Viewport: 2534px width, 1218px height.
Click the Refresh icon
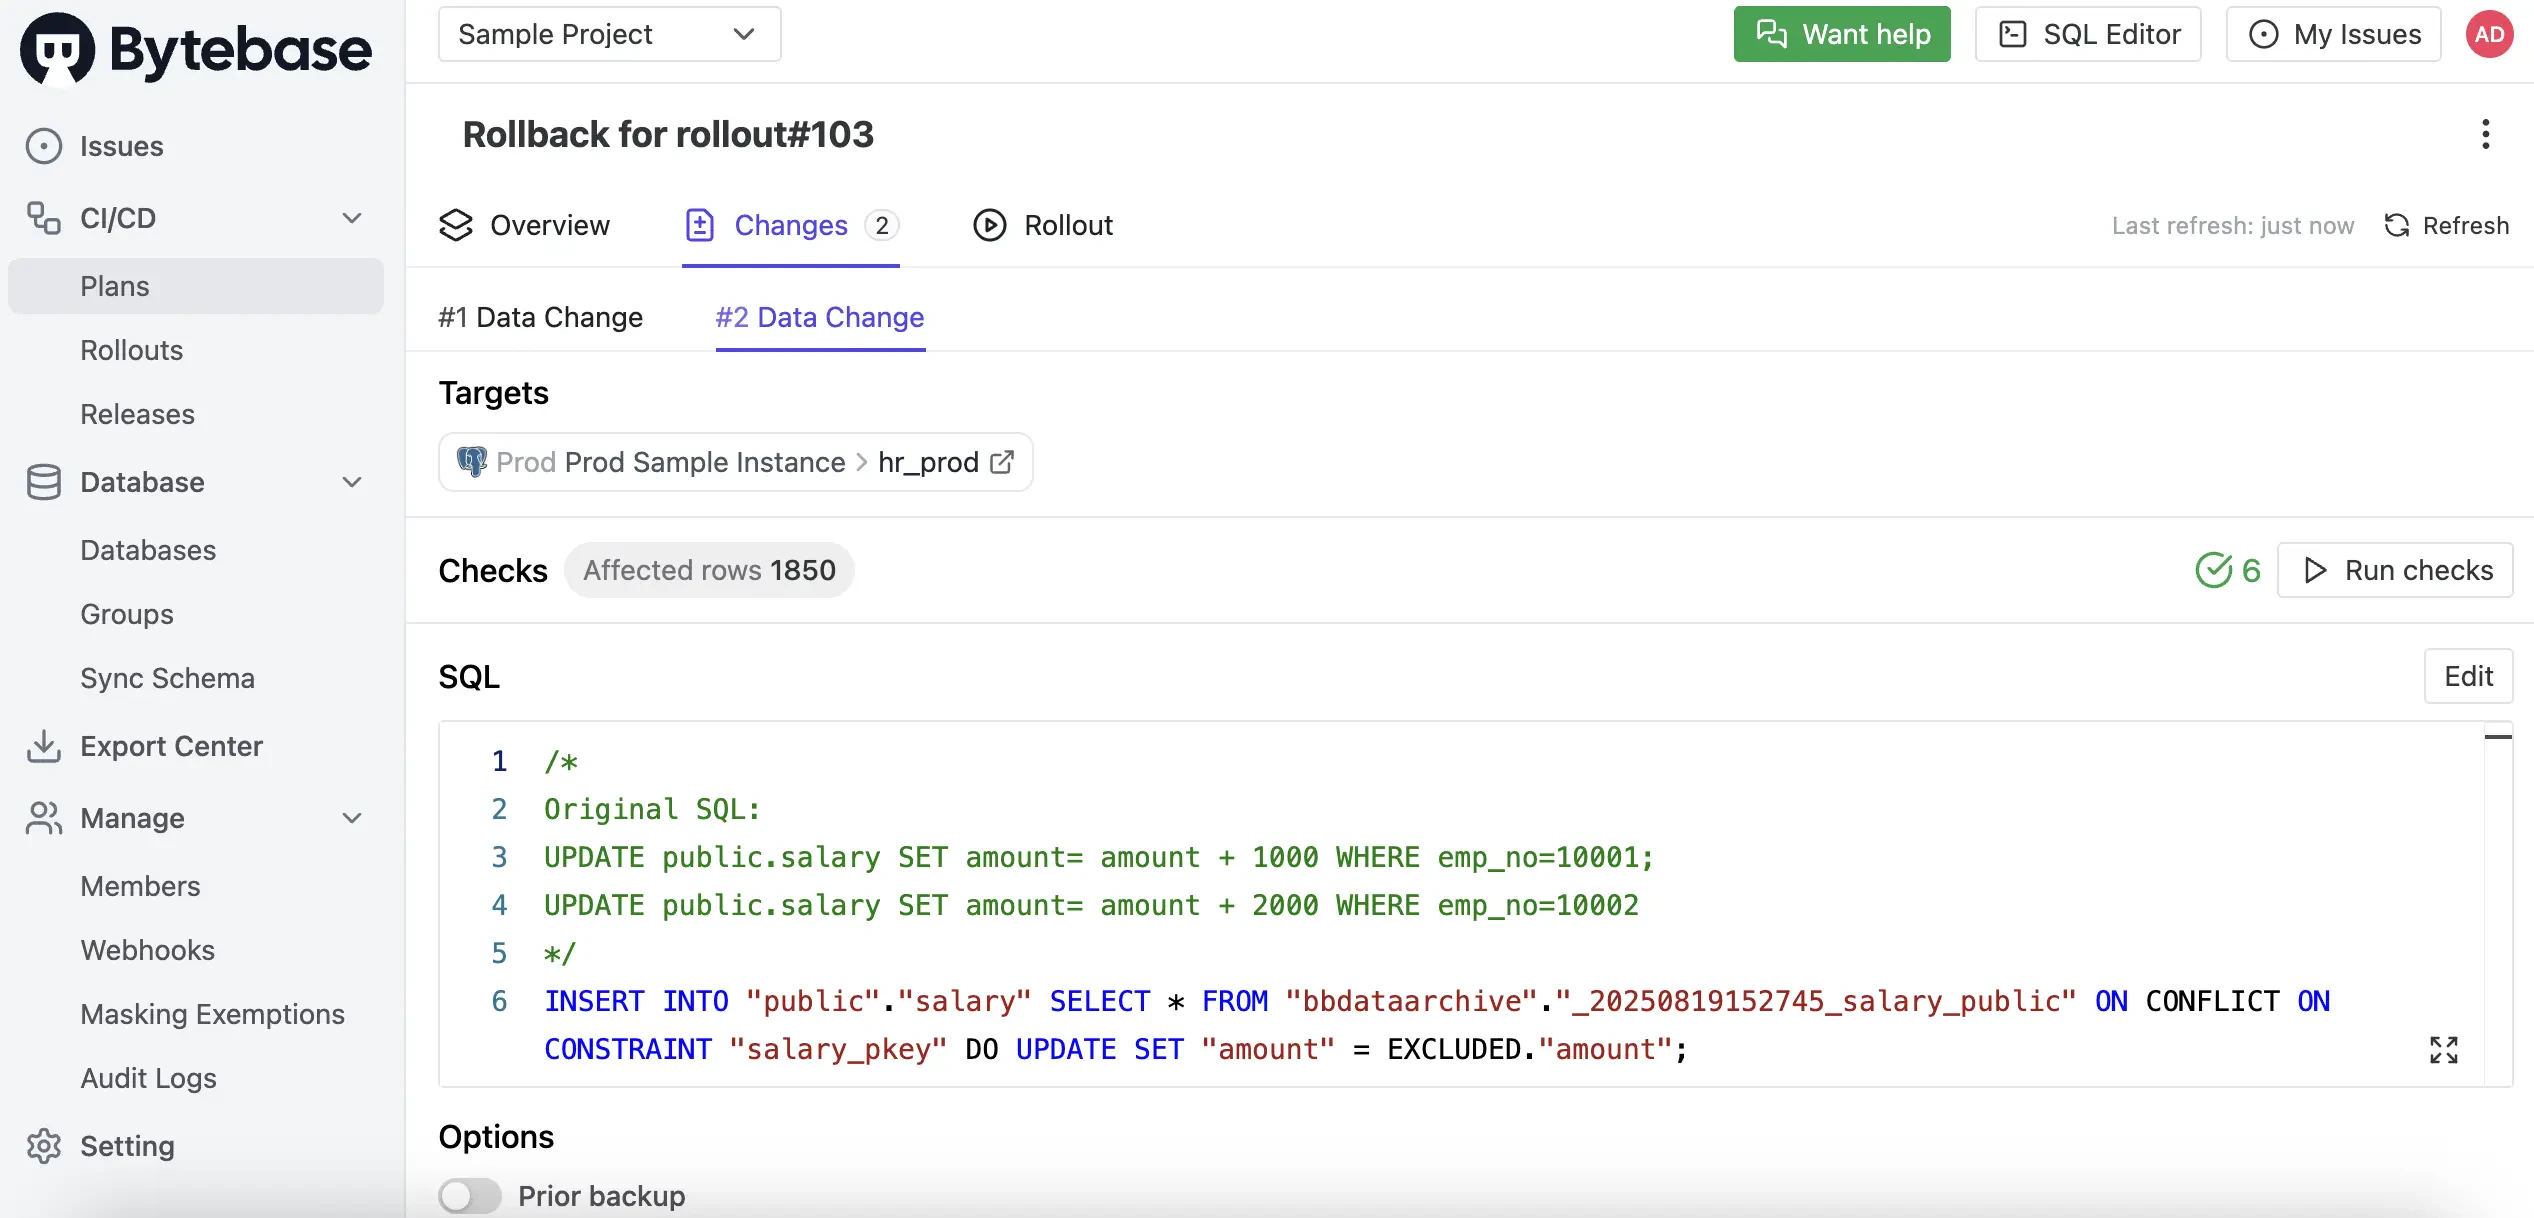click(x=2397, y=225)
